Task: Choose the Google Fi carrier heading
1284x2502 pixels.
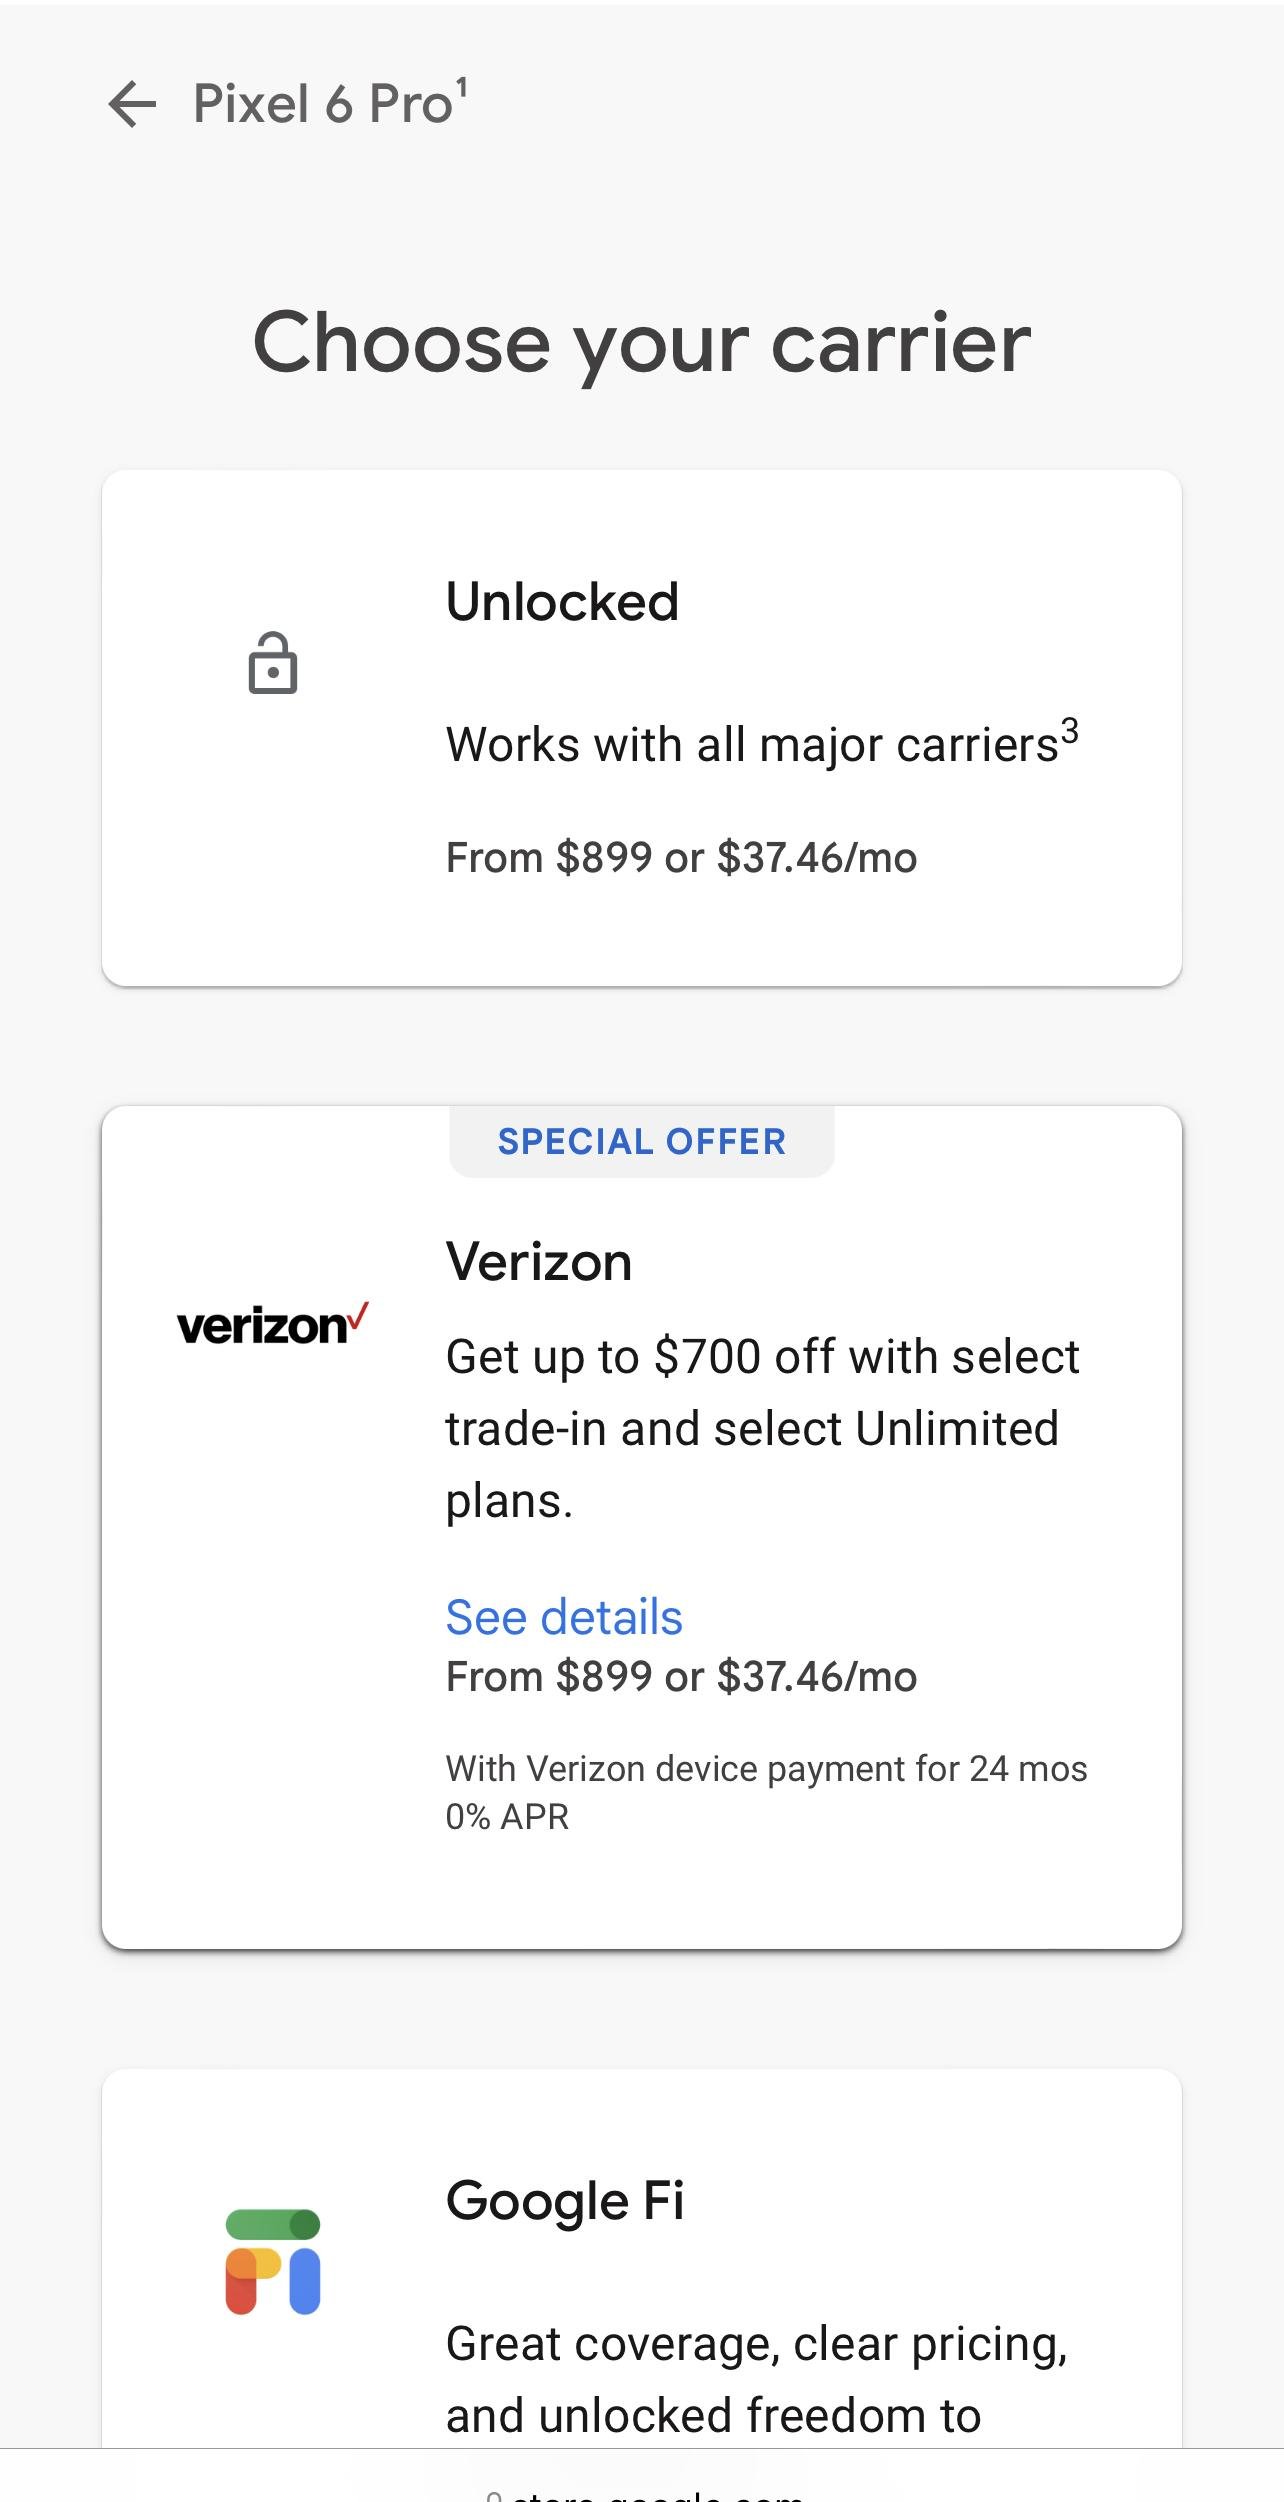Action: (x=565, y=2201)
